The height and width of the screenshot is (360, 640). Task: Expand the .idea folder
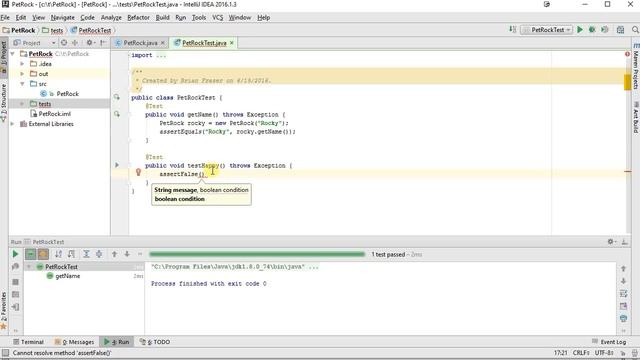click(x=22, y=64)
